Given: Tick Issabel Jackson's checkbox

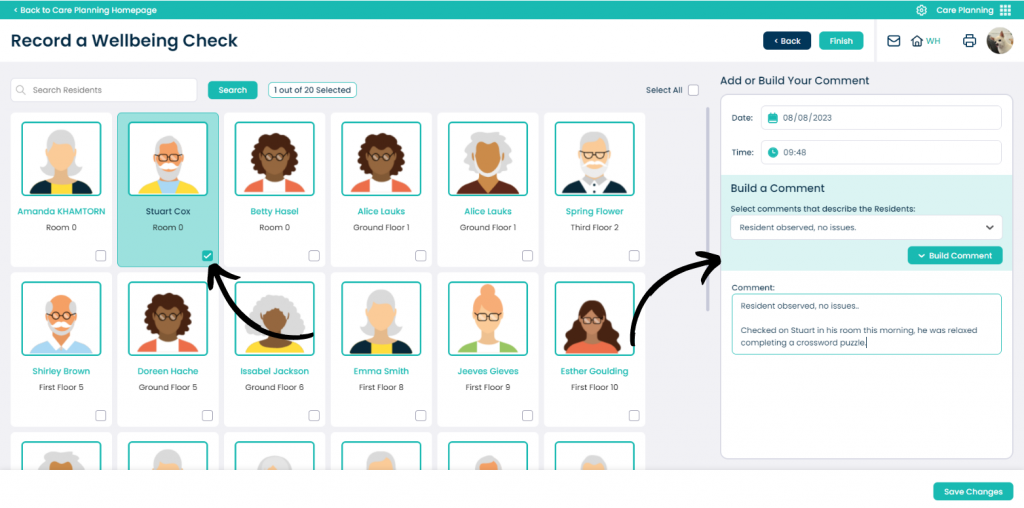Looking at the screenshot, I should coord(314,415).
